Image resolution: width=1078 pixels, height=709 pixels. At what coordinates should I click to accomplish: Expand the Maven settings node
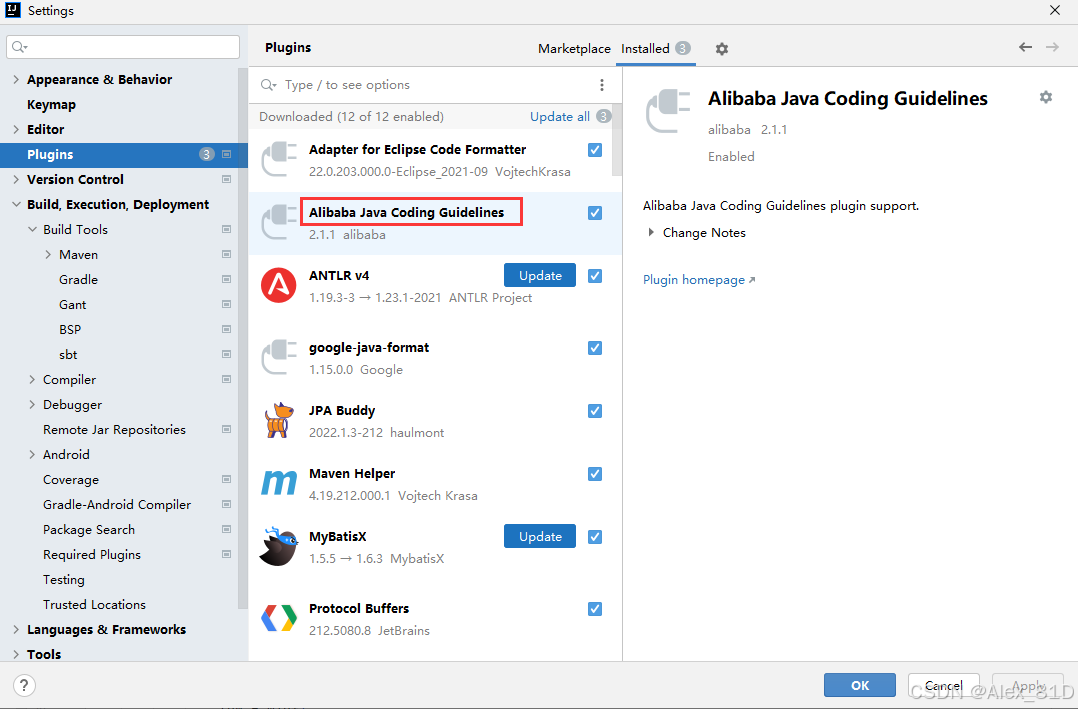click(47, 254)
